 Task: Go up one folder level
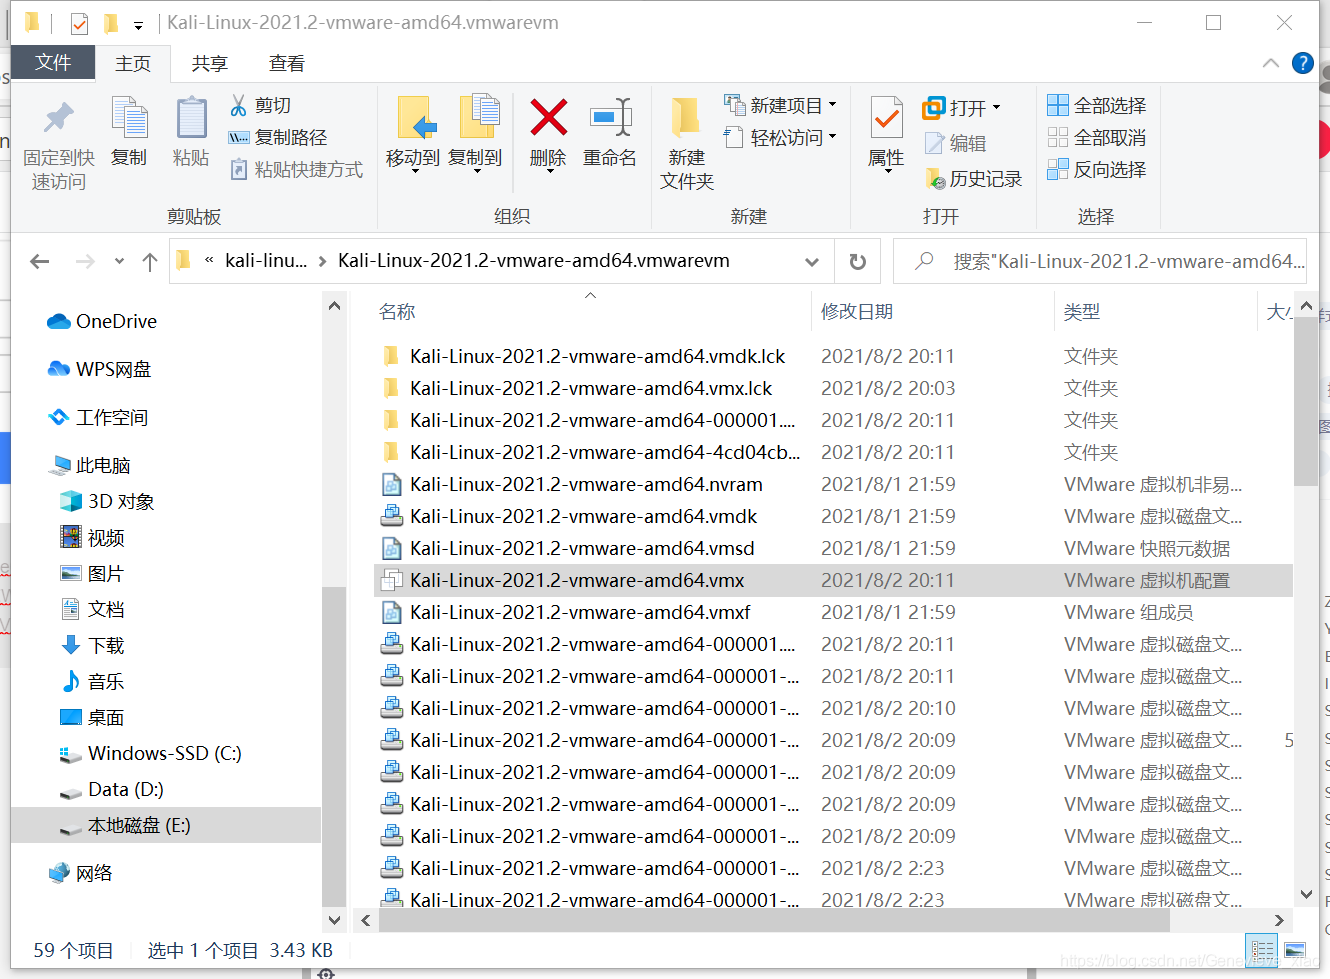click(x=150, y=261)
